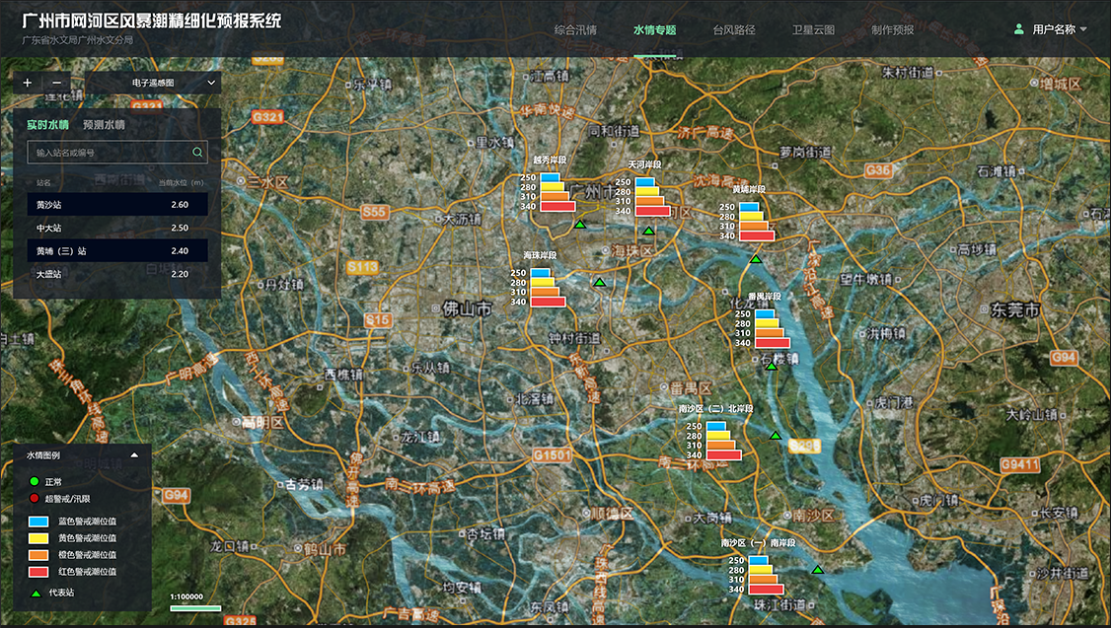The image size is (1111, 628).
Task: Click the red 红色警戒潮位值 legend swatch
Action: [x=39, y=572]
